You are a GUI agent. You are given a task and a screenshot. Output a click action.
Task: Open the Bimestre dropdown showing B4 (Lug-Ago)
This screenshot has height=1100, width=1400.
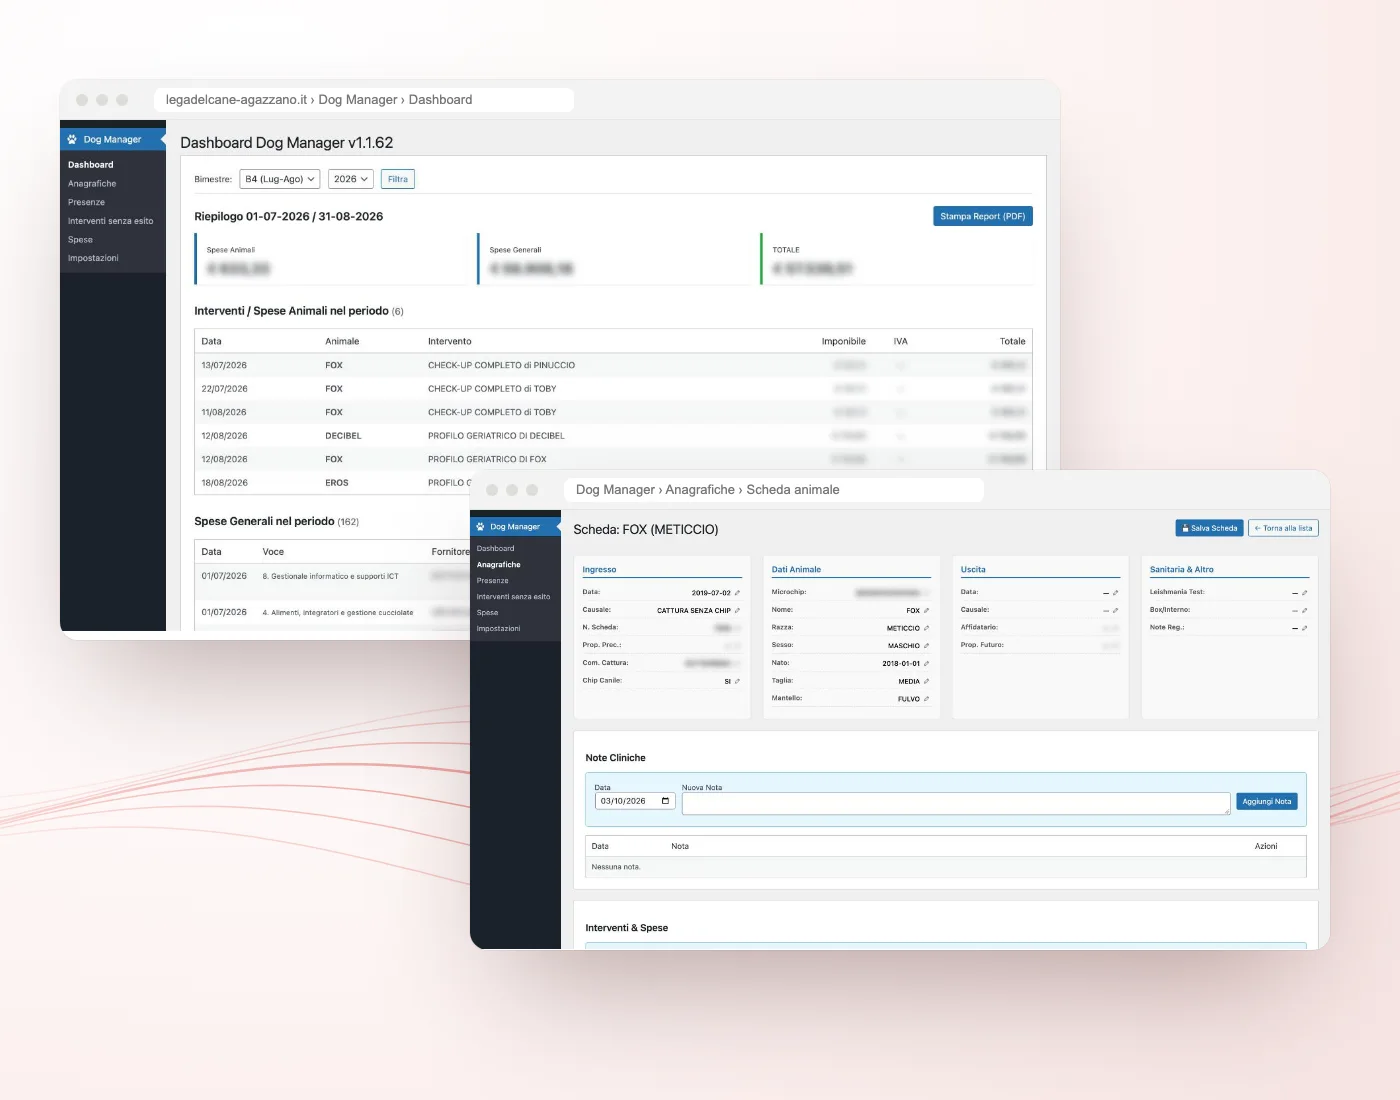(280, 179)
